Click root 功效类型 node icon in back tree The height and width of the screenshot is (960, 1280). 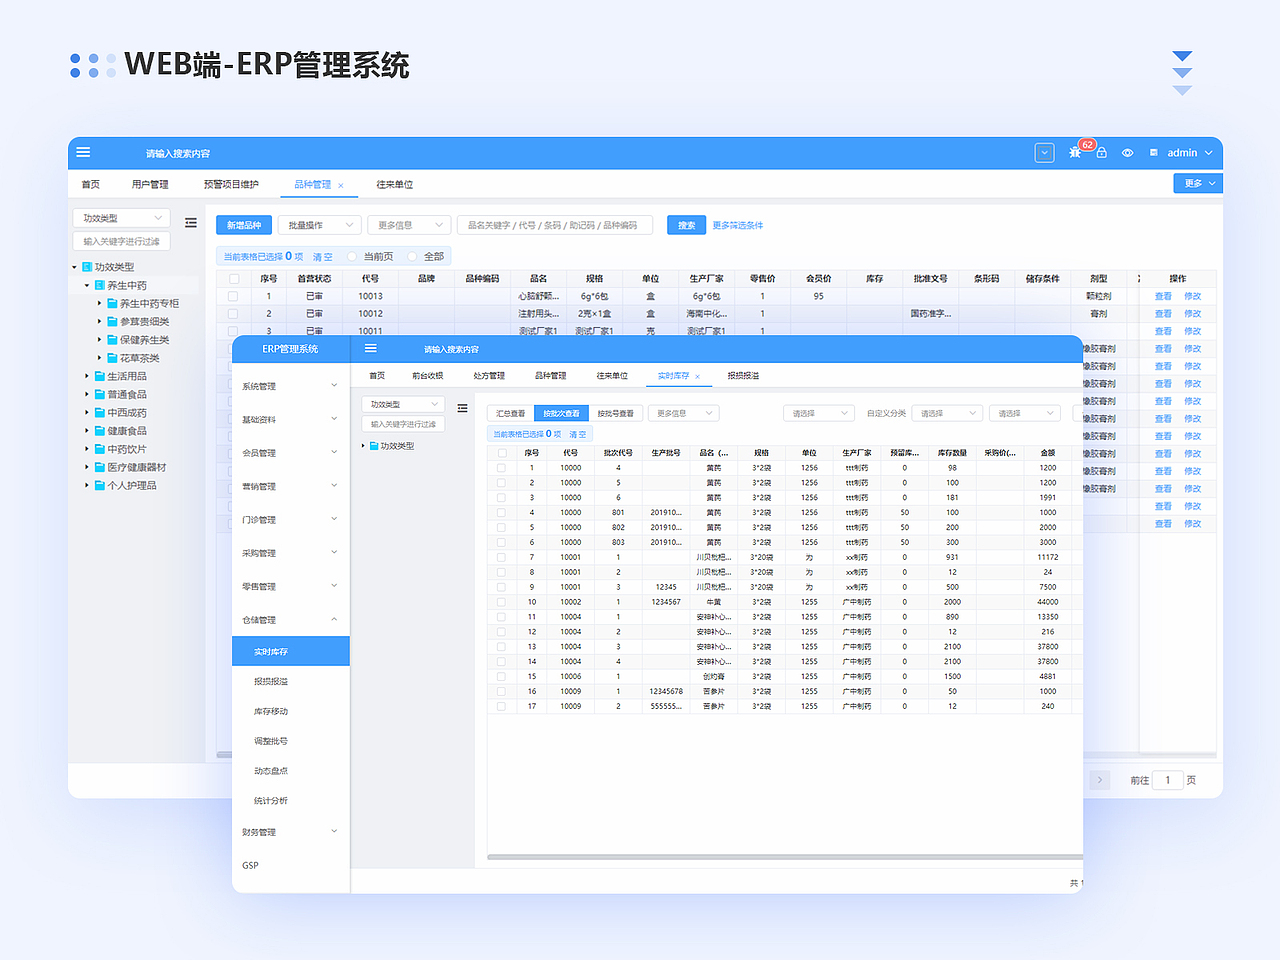pos(87,267)
